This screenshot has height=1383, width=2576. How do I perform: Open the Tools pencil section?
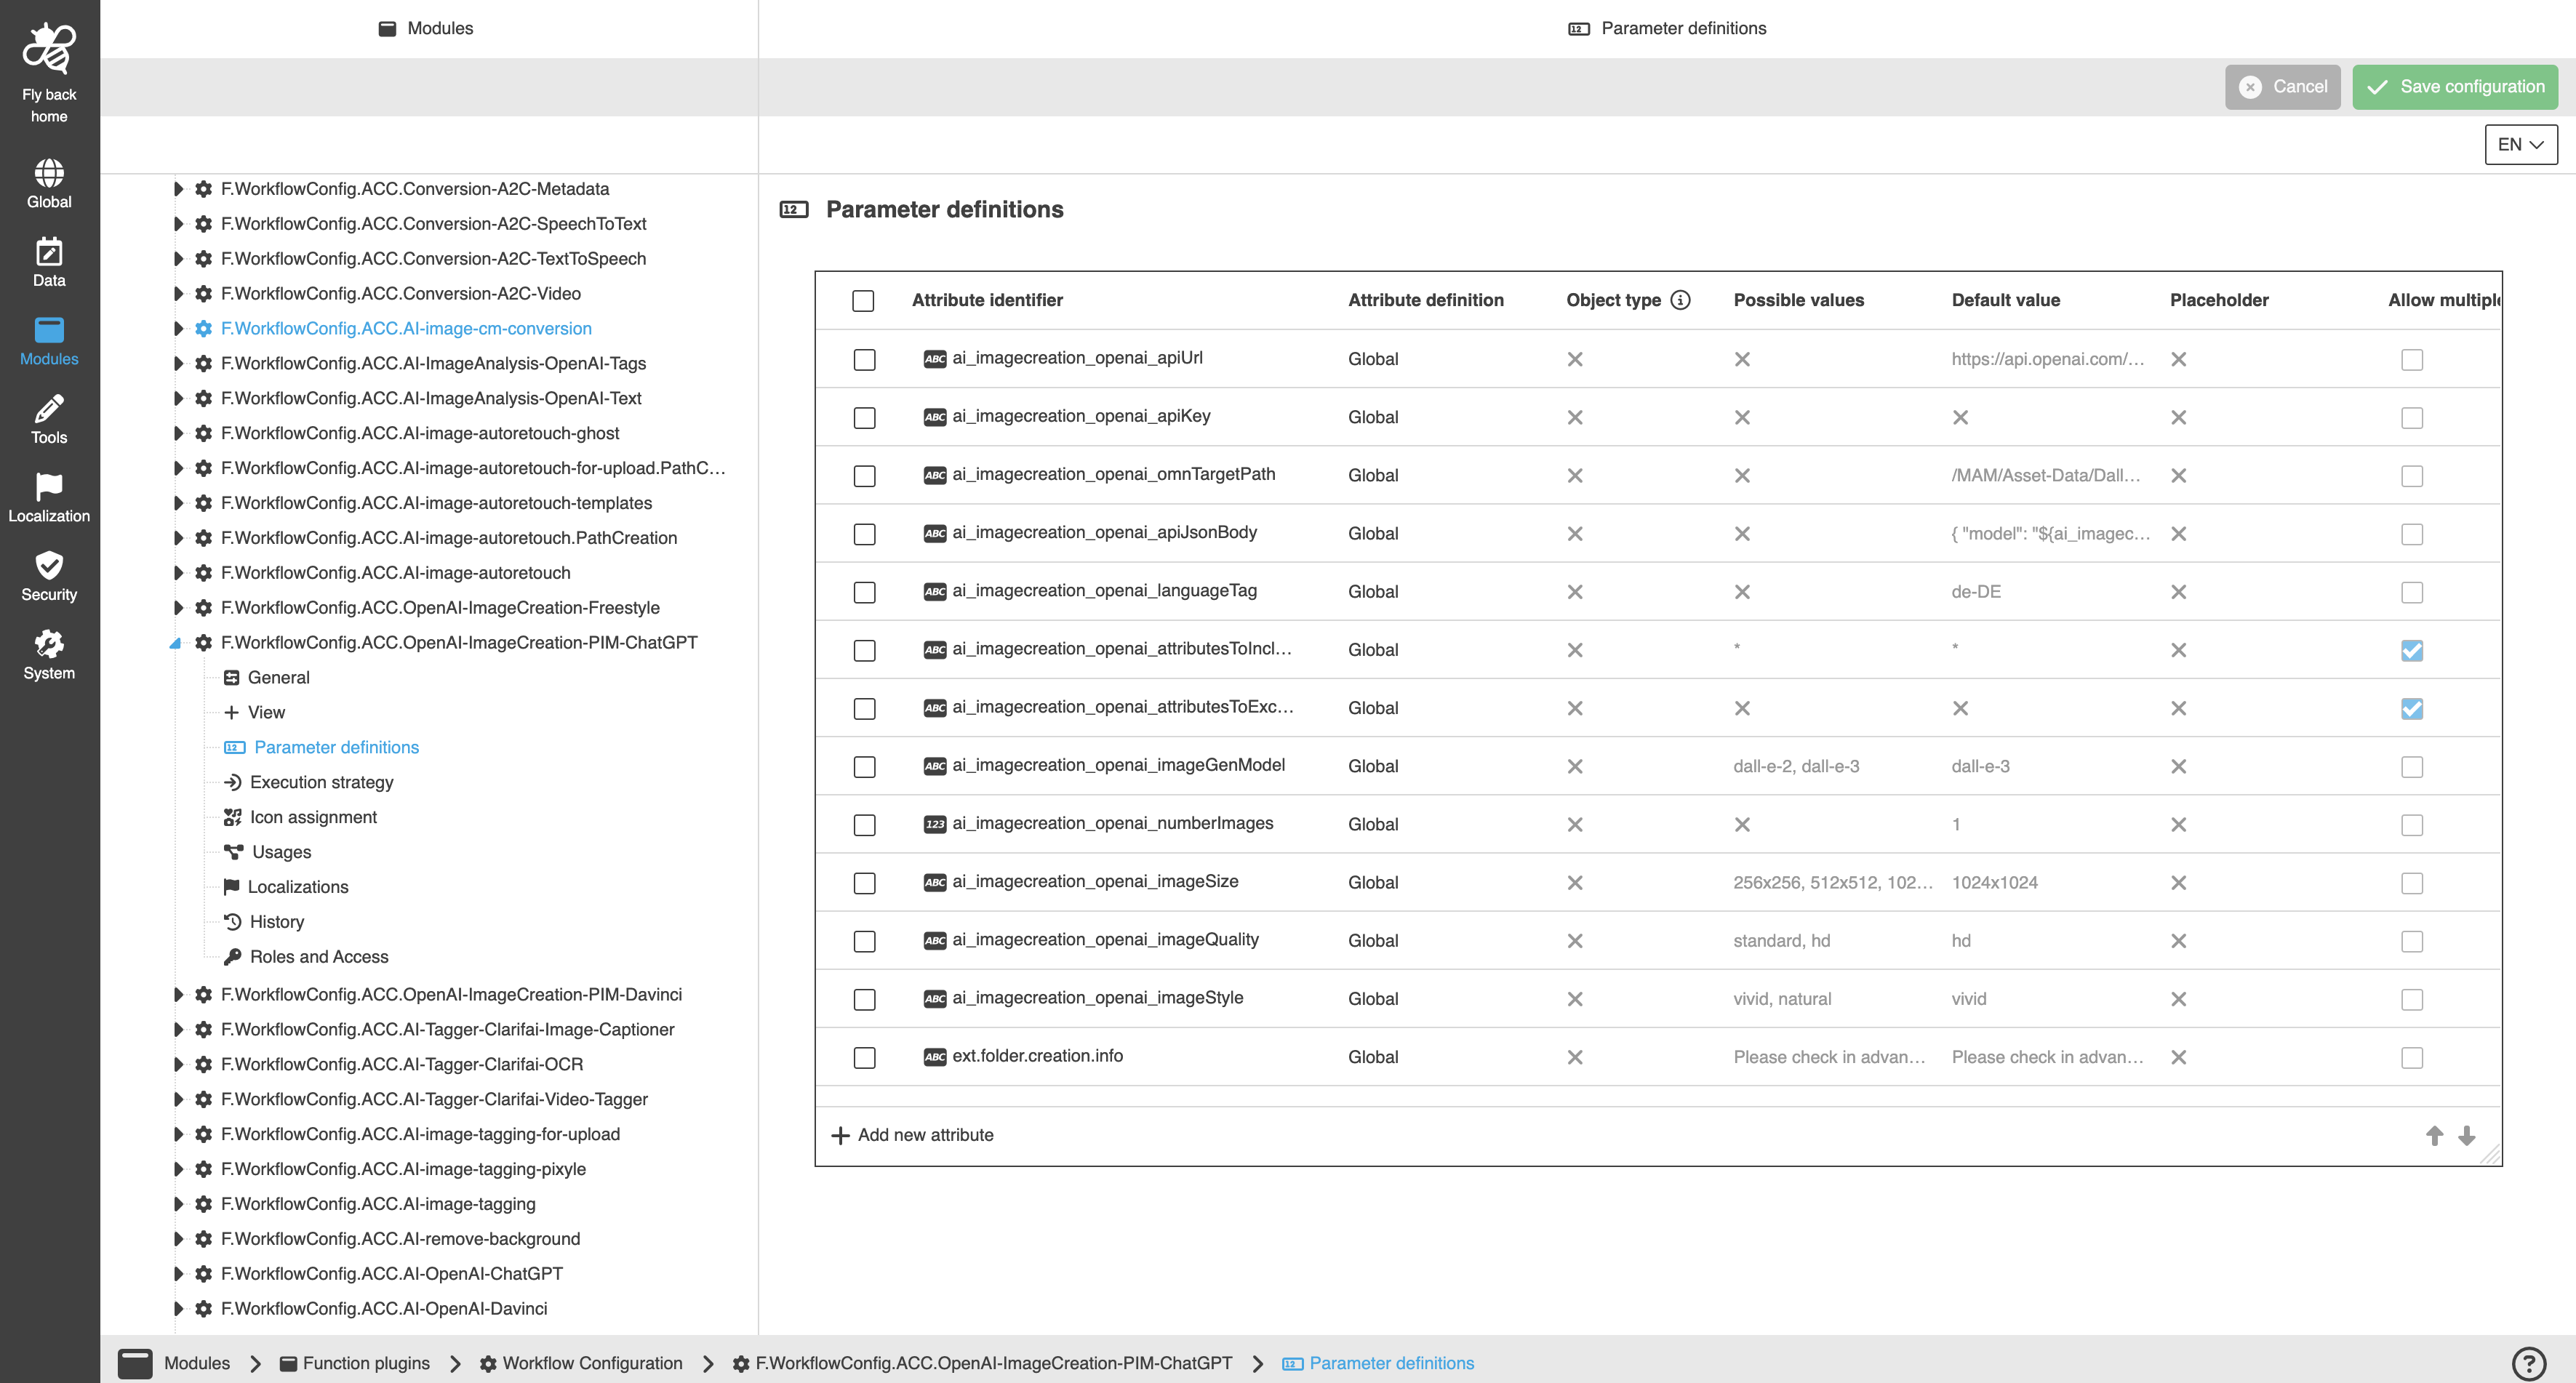[49, 419]
